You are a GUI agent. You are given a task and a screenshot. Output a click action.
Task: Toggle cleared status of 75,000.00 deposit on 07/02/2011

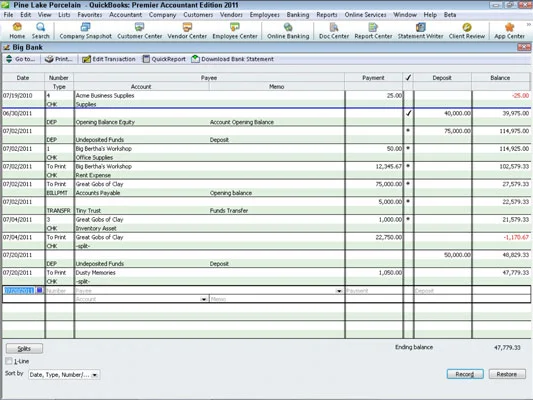coord(408,131)
